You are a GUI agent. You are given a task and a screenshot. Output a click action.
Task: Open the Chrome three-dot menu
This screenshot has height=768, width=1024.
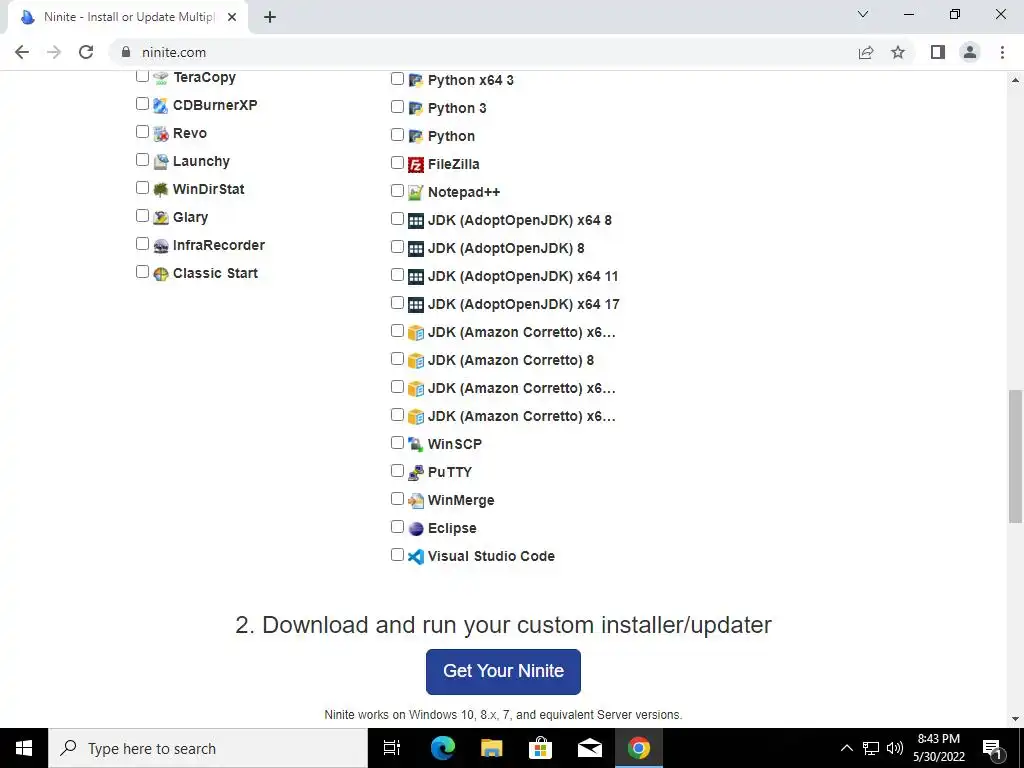click(x=1002, y=52)
